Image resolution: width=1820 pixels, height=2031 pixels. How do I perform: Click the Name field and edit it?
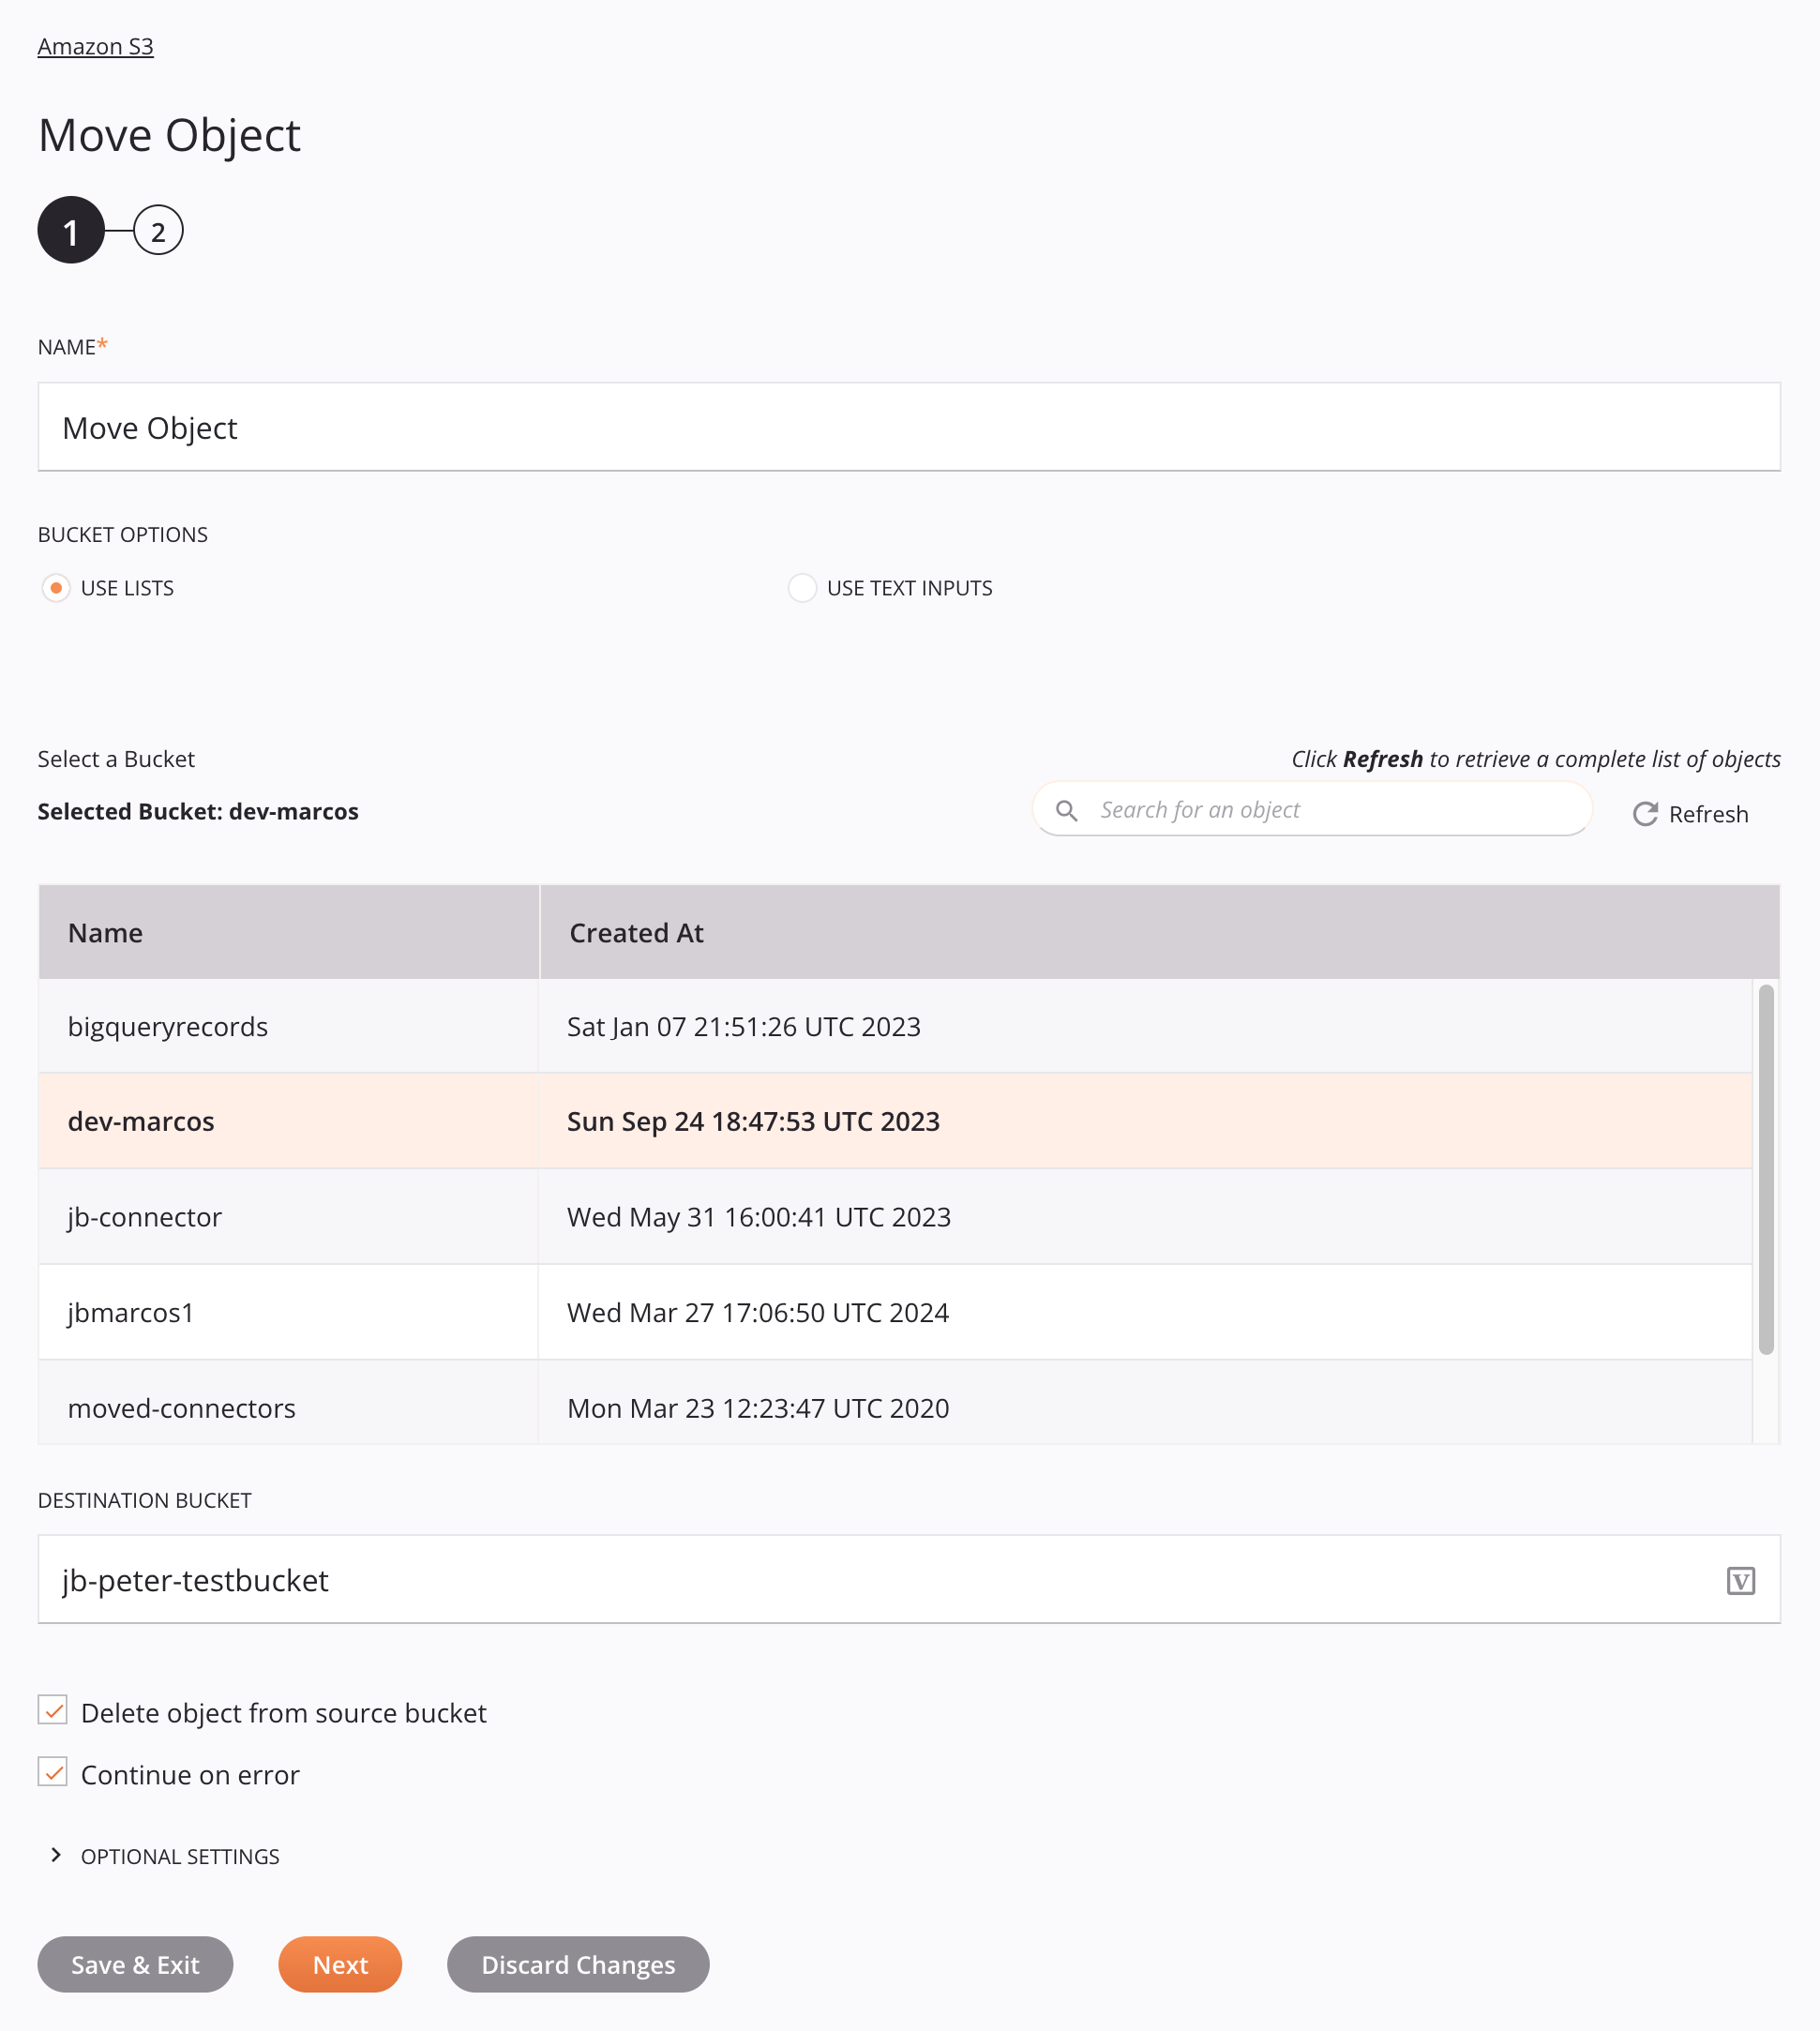click(x=910, y=427)
